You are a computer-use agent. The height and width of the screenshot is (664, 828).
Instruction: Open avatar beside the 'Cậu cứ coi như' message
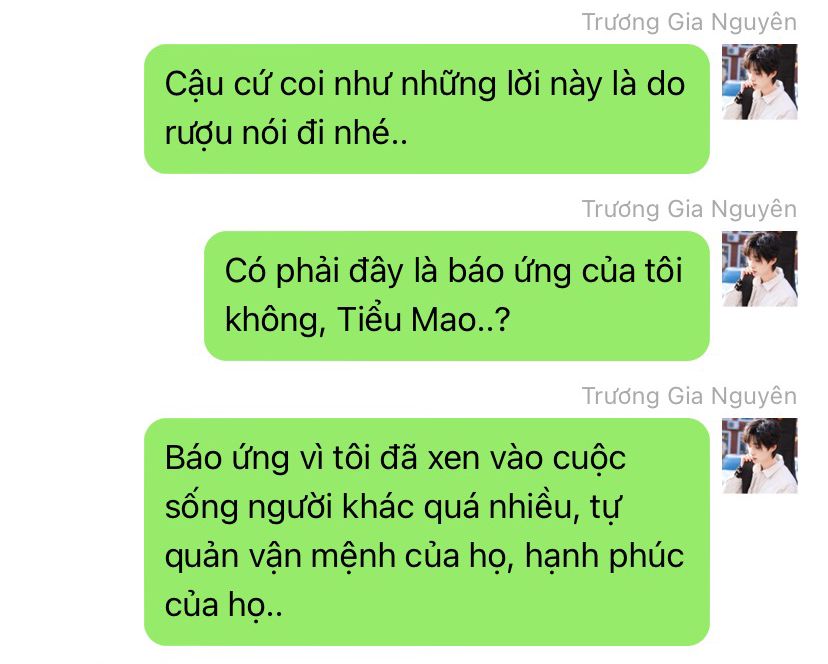tap(759, 82)
